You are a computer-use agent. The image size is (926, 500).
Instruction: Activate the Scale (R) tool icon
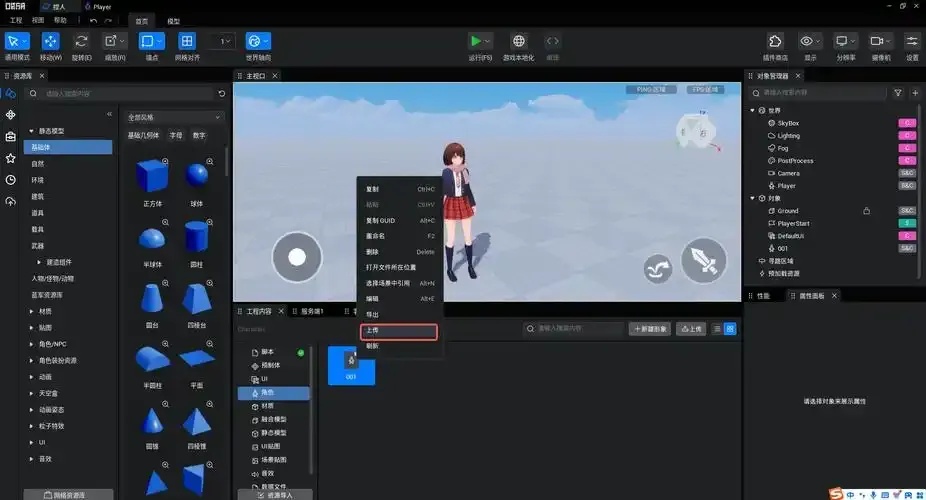(110, 41)
